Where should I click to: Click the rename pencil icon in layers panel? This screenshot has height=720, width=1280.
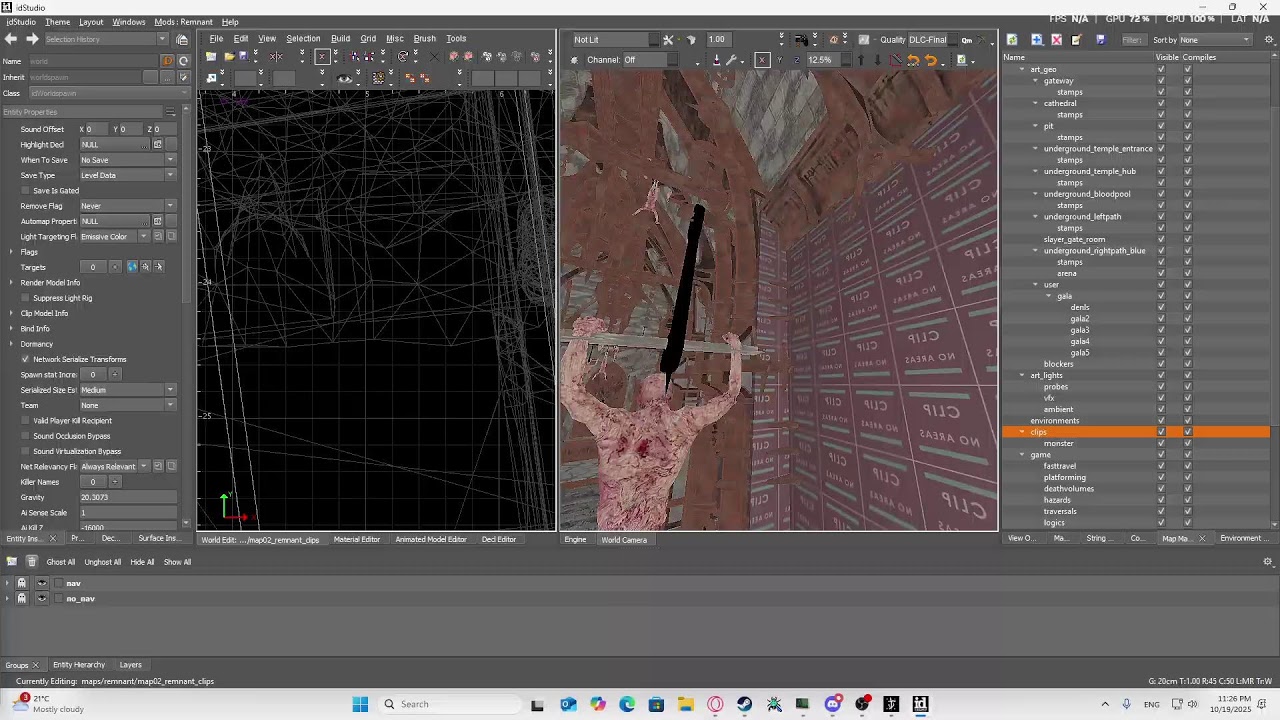click(x=1076, y=40)
